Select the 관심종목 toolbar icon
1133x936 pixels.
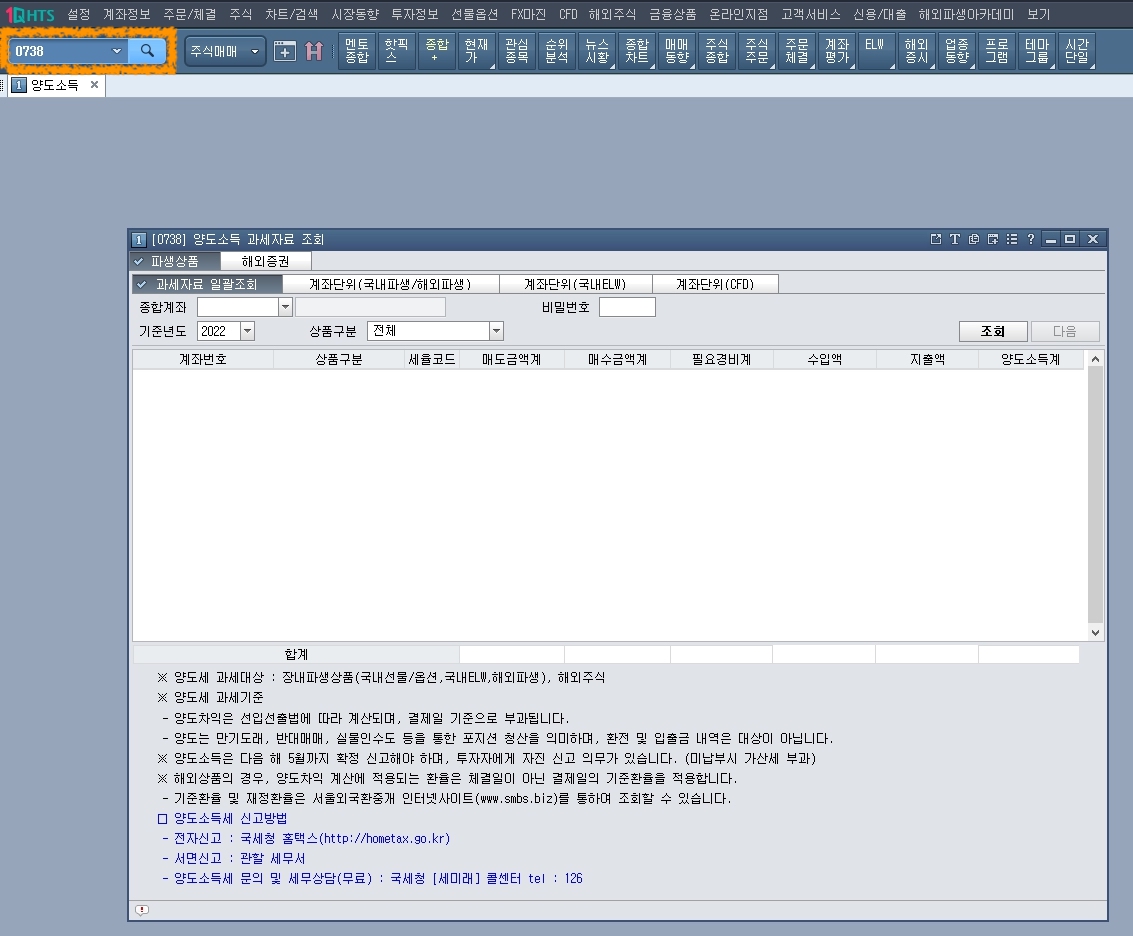pyautogui.click(x=516, y=51)
